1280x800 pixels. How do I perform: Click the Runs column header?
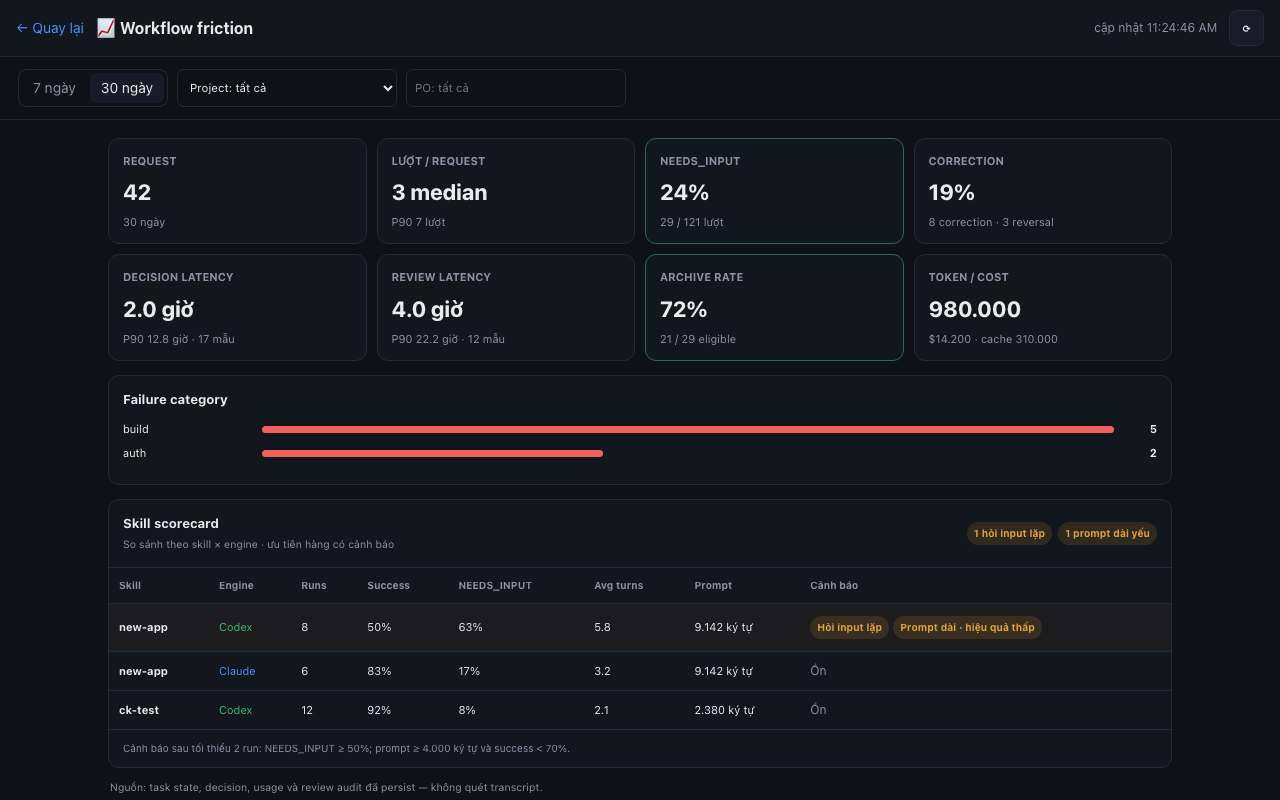click(x=314, y=585)
